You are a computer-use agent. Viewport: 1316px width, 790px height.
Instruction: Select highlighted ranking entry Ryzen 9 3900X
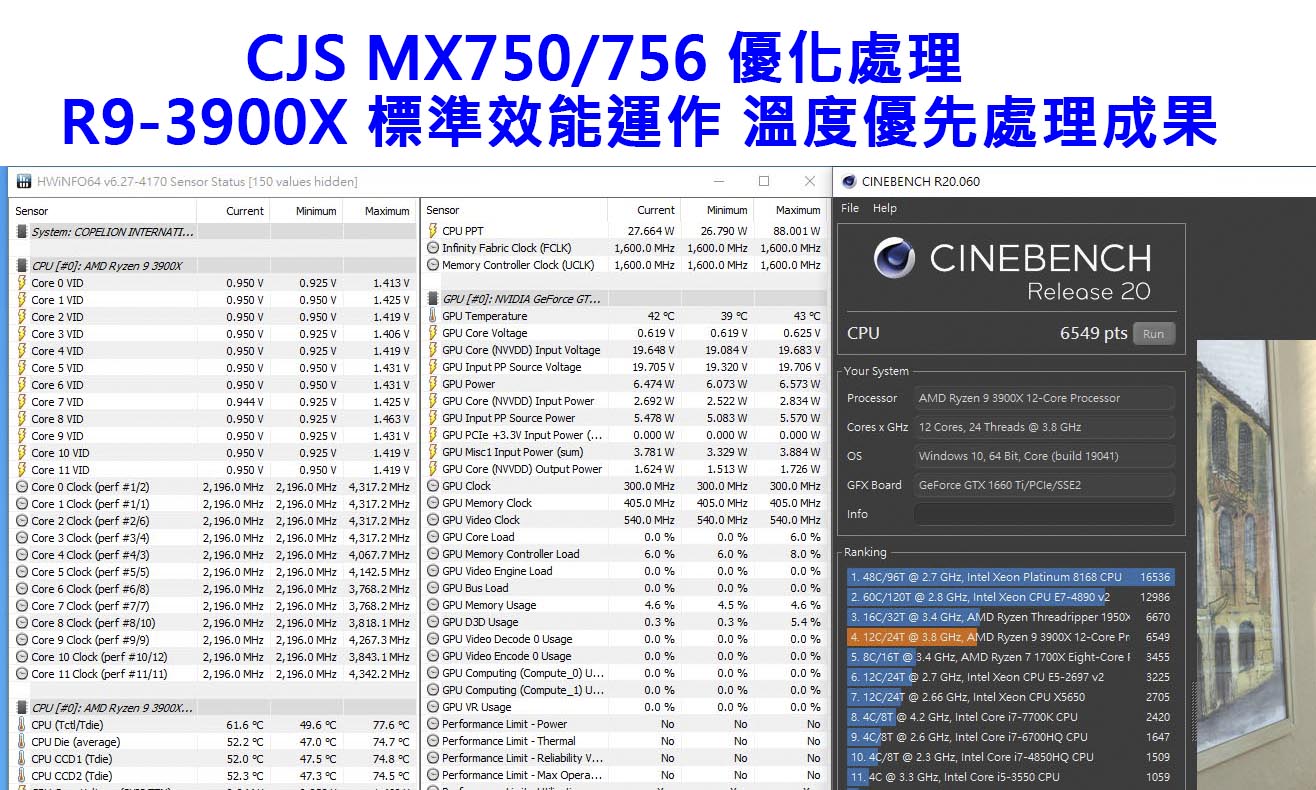coord(1010,637)
